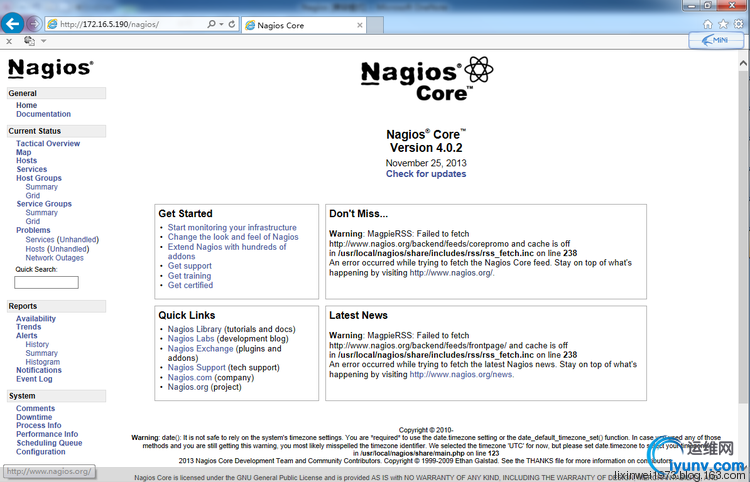Select the Nagios Core browser tab
This screenshot has width=750, height=482.
pyautogui.click(x=304, y=25)
